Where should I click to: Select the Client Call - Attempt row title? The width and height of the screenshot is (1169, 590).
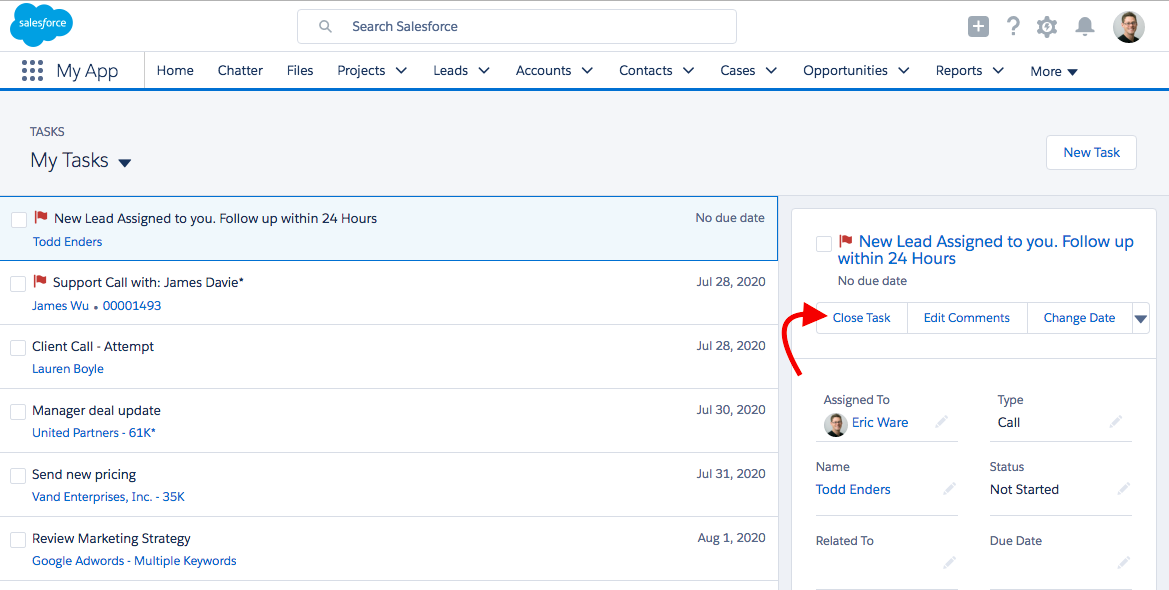click(x=93, y=347)
